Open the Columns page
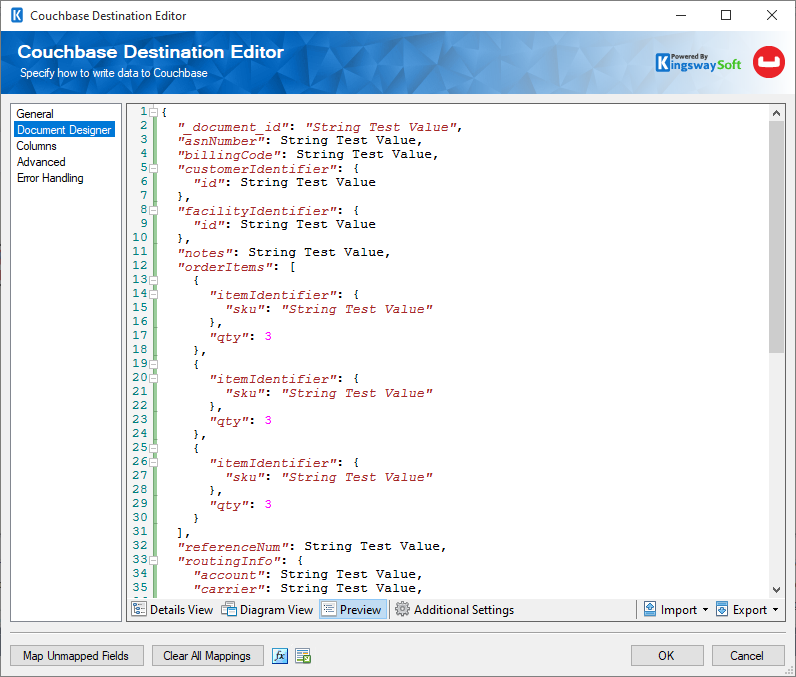 (36, 146)
